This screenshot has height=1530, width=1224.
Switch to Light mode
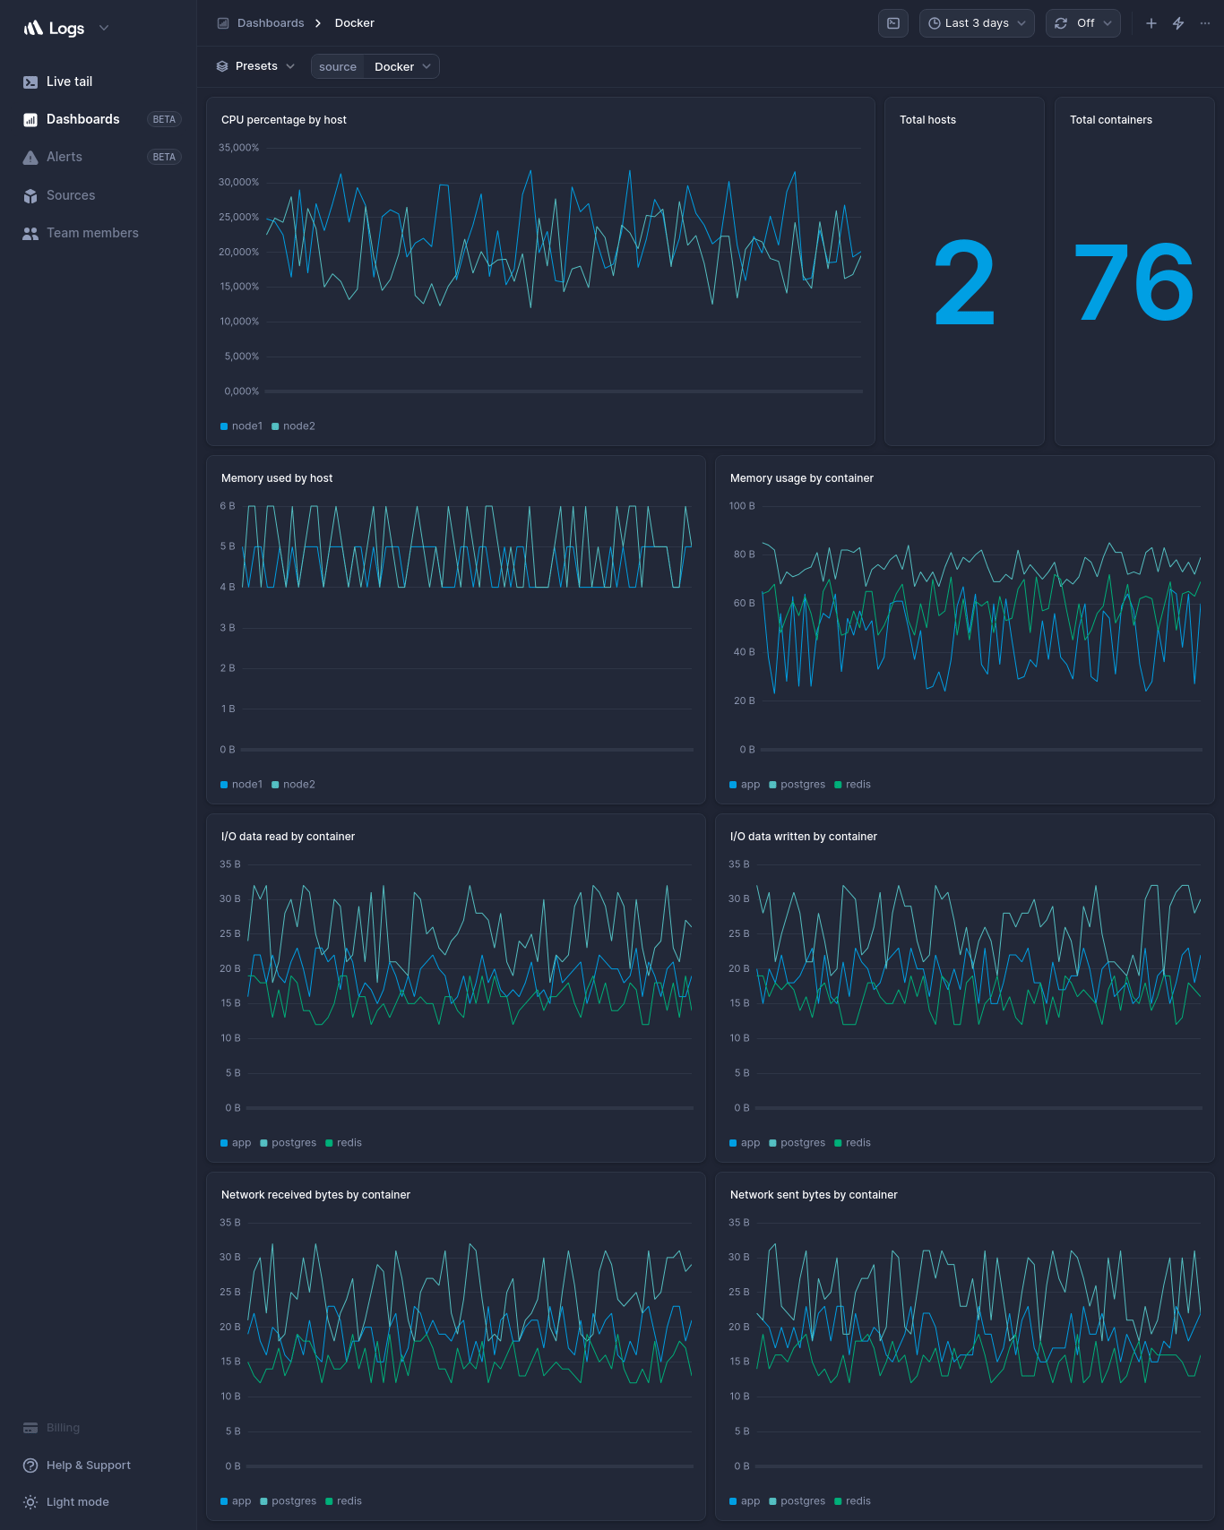click(77, 1501)
